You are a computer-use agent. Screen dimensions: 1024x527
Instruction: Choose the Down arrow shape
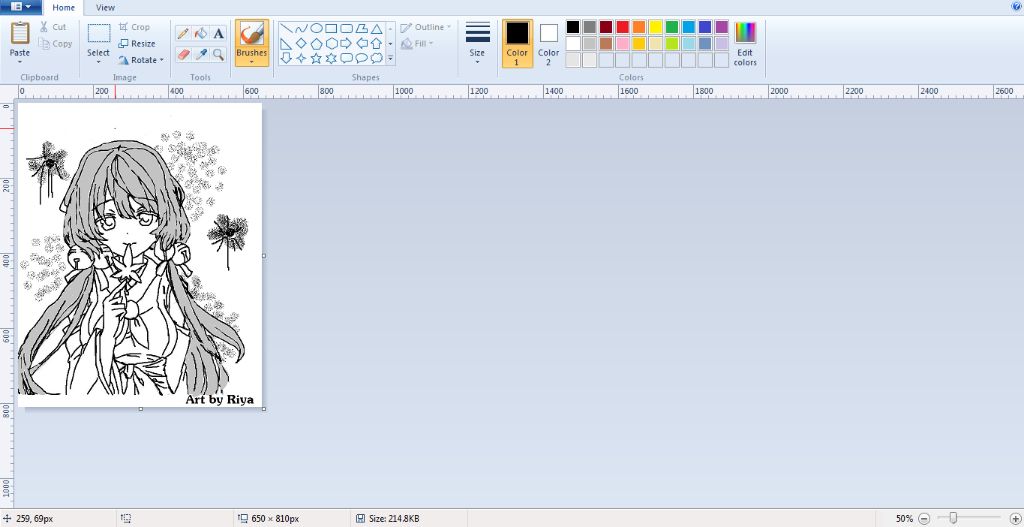286,58
